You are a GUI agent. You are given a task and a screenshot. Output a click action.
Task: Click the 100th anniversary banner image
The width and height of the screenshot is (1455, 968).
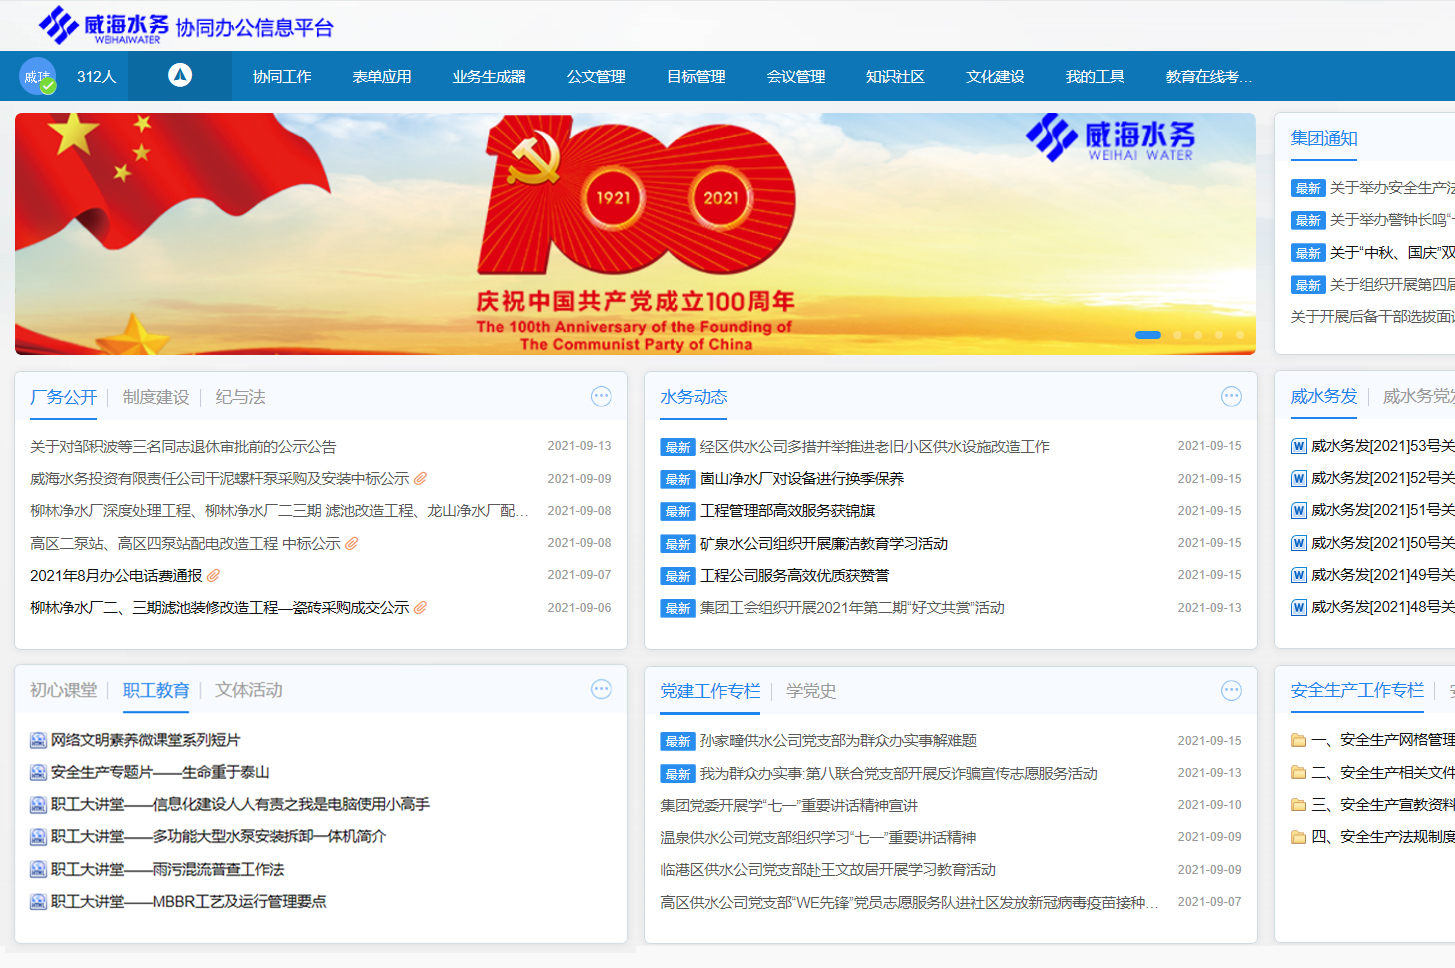click(635, 234)
